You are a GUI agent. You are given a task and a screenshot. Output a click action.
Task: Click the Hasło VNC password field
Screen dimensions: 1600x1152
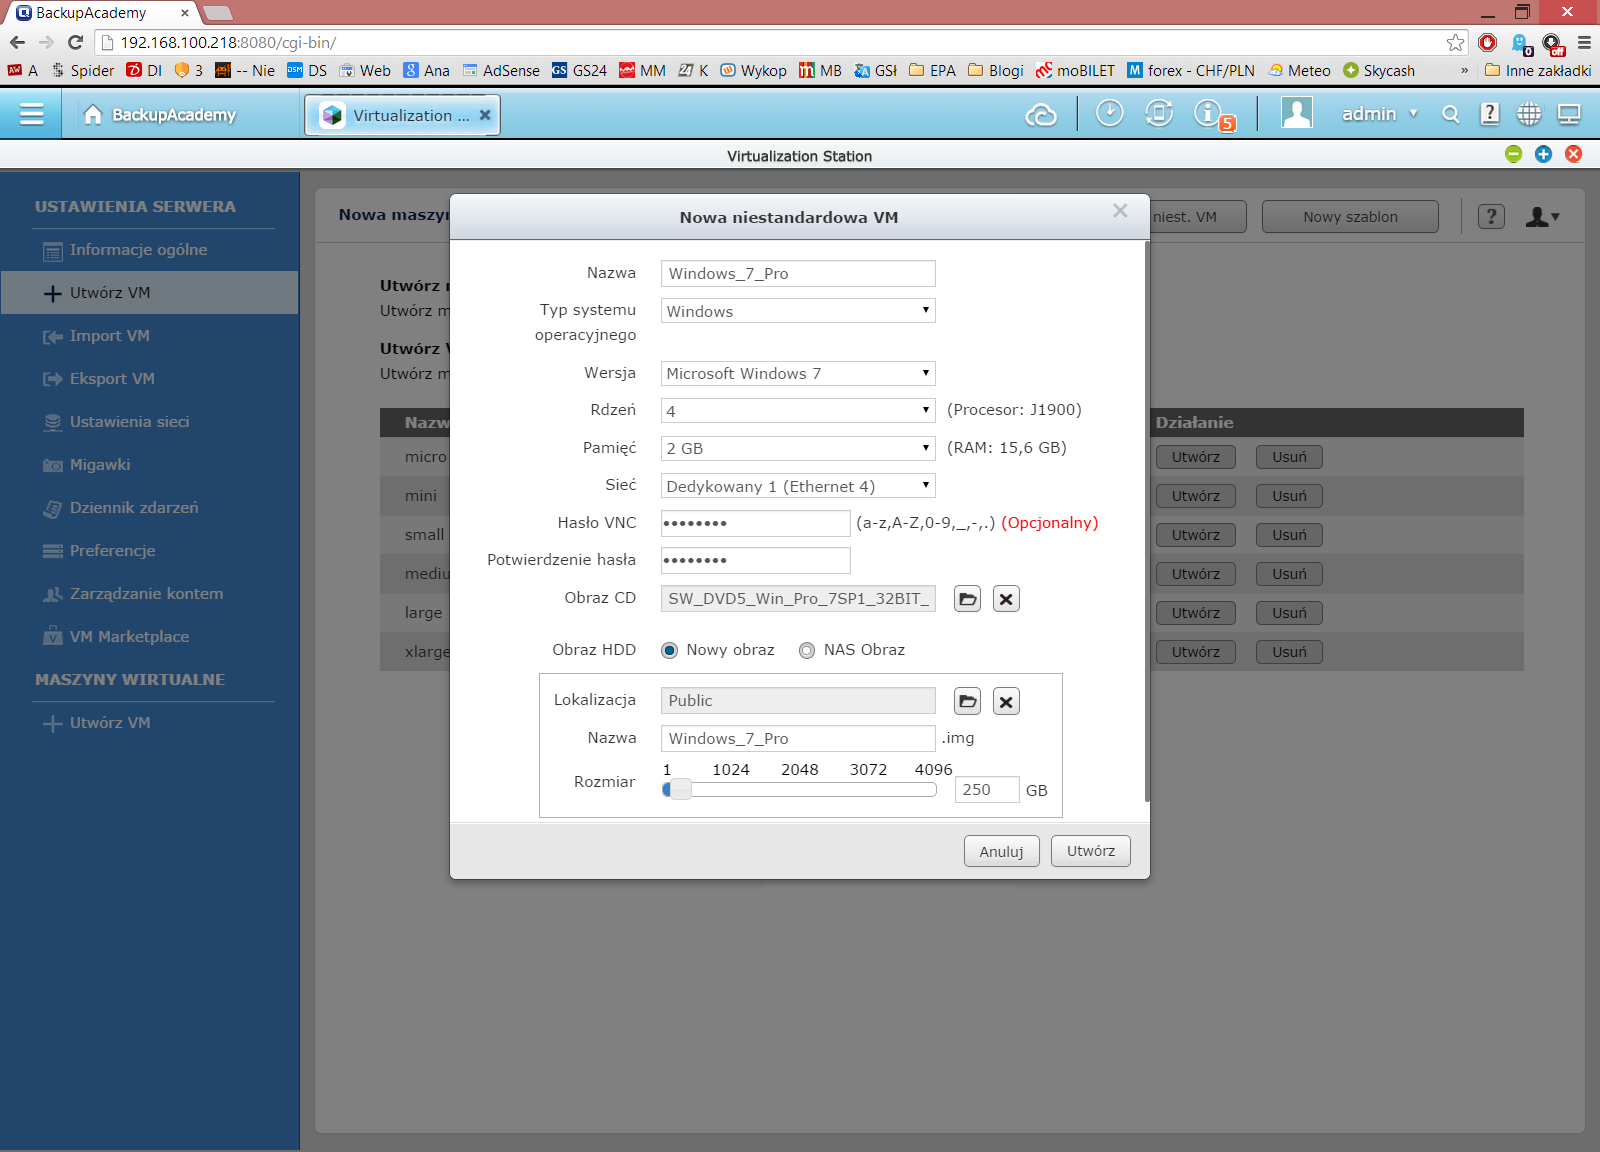pos(755,523)
